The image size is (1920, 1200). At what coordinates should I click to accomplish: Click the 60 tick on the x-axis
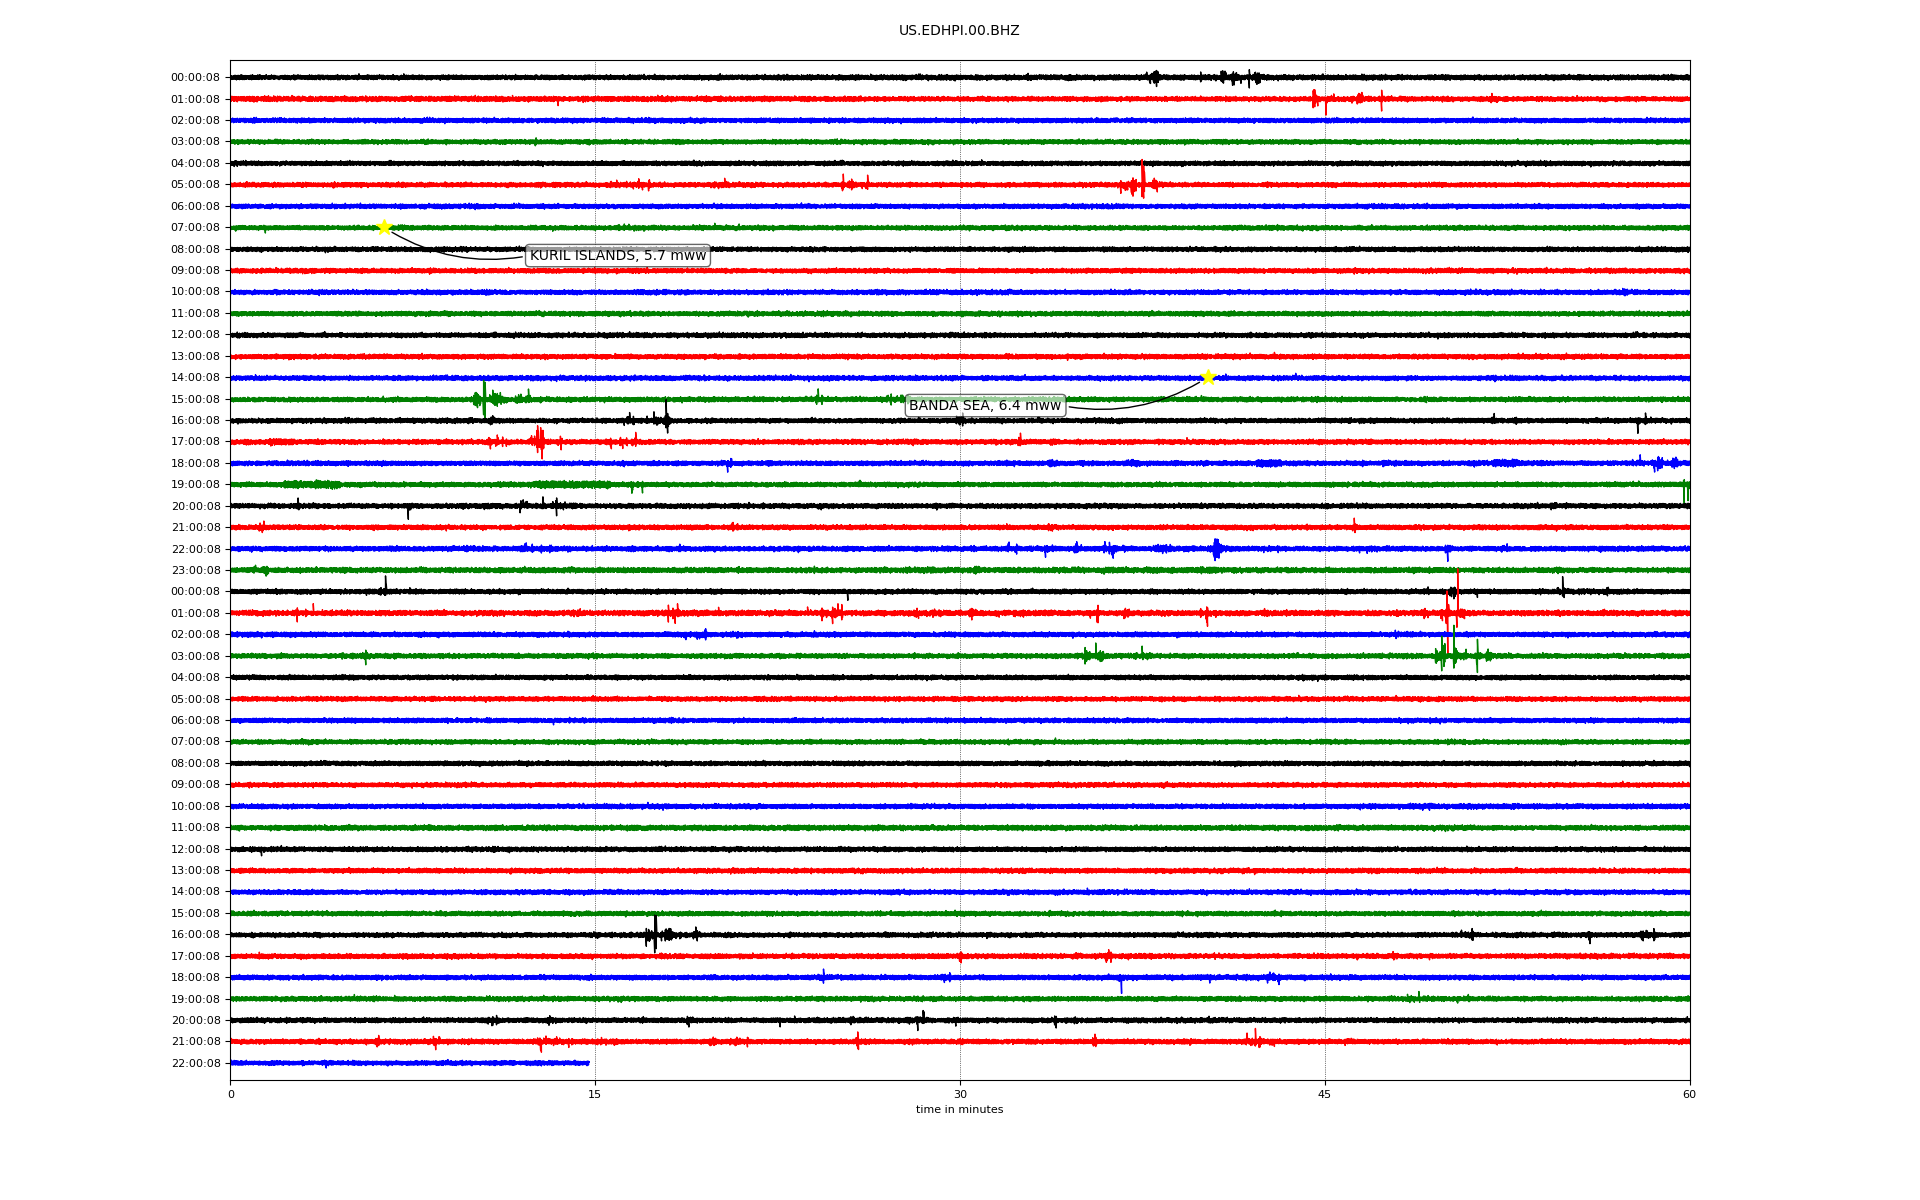pyautogui.click(x=1688, y=1094)
